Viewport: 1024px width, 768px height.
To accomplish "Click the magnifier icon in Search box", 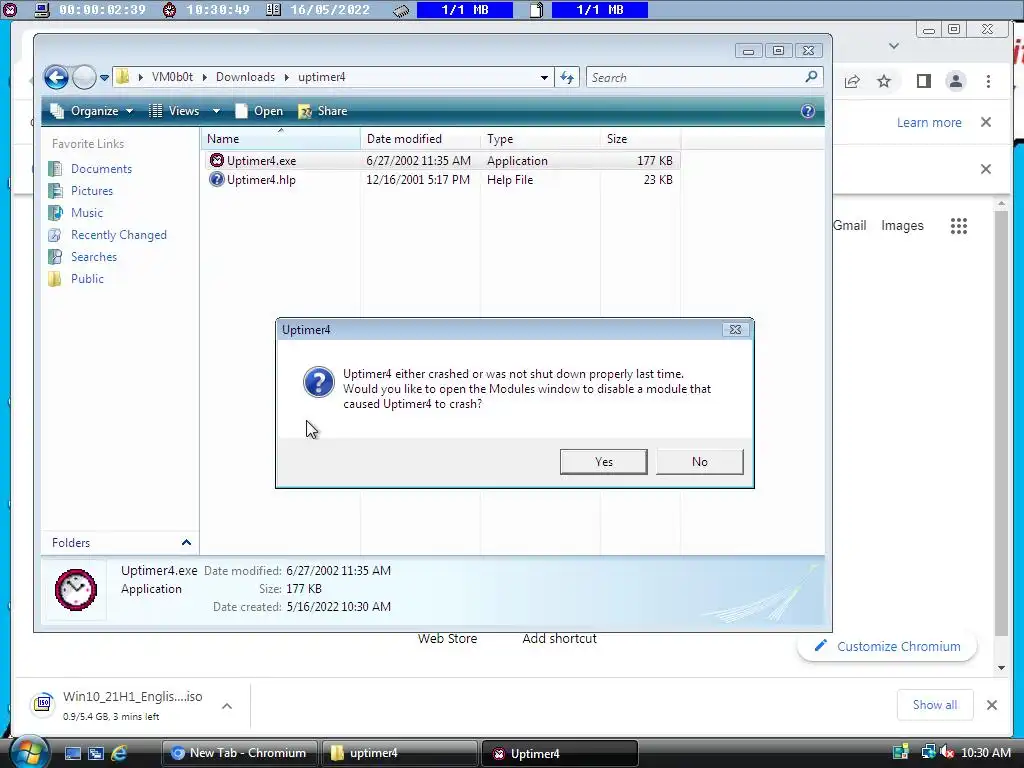I will [x=811, y=77].
